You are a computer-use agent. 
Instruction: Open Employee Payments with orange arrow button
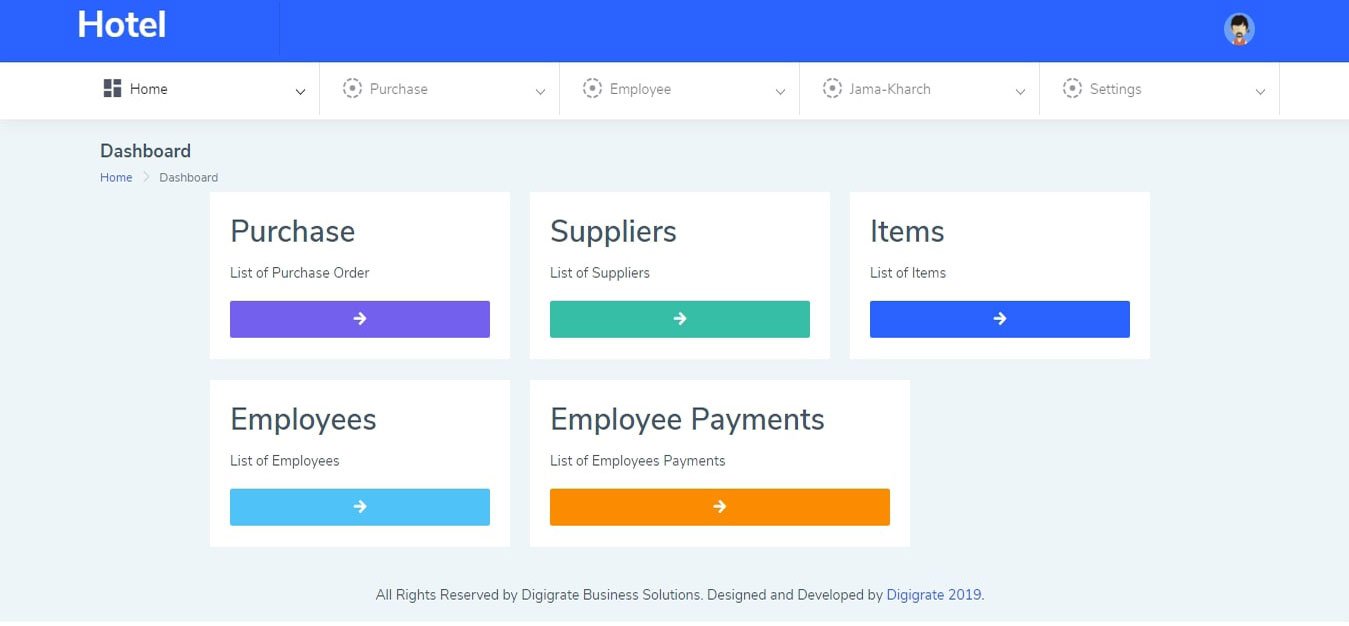[720, 507]
